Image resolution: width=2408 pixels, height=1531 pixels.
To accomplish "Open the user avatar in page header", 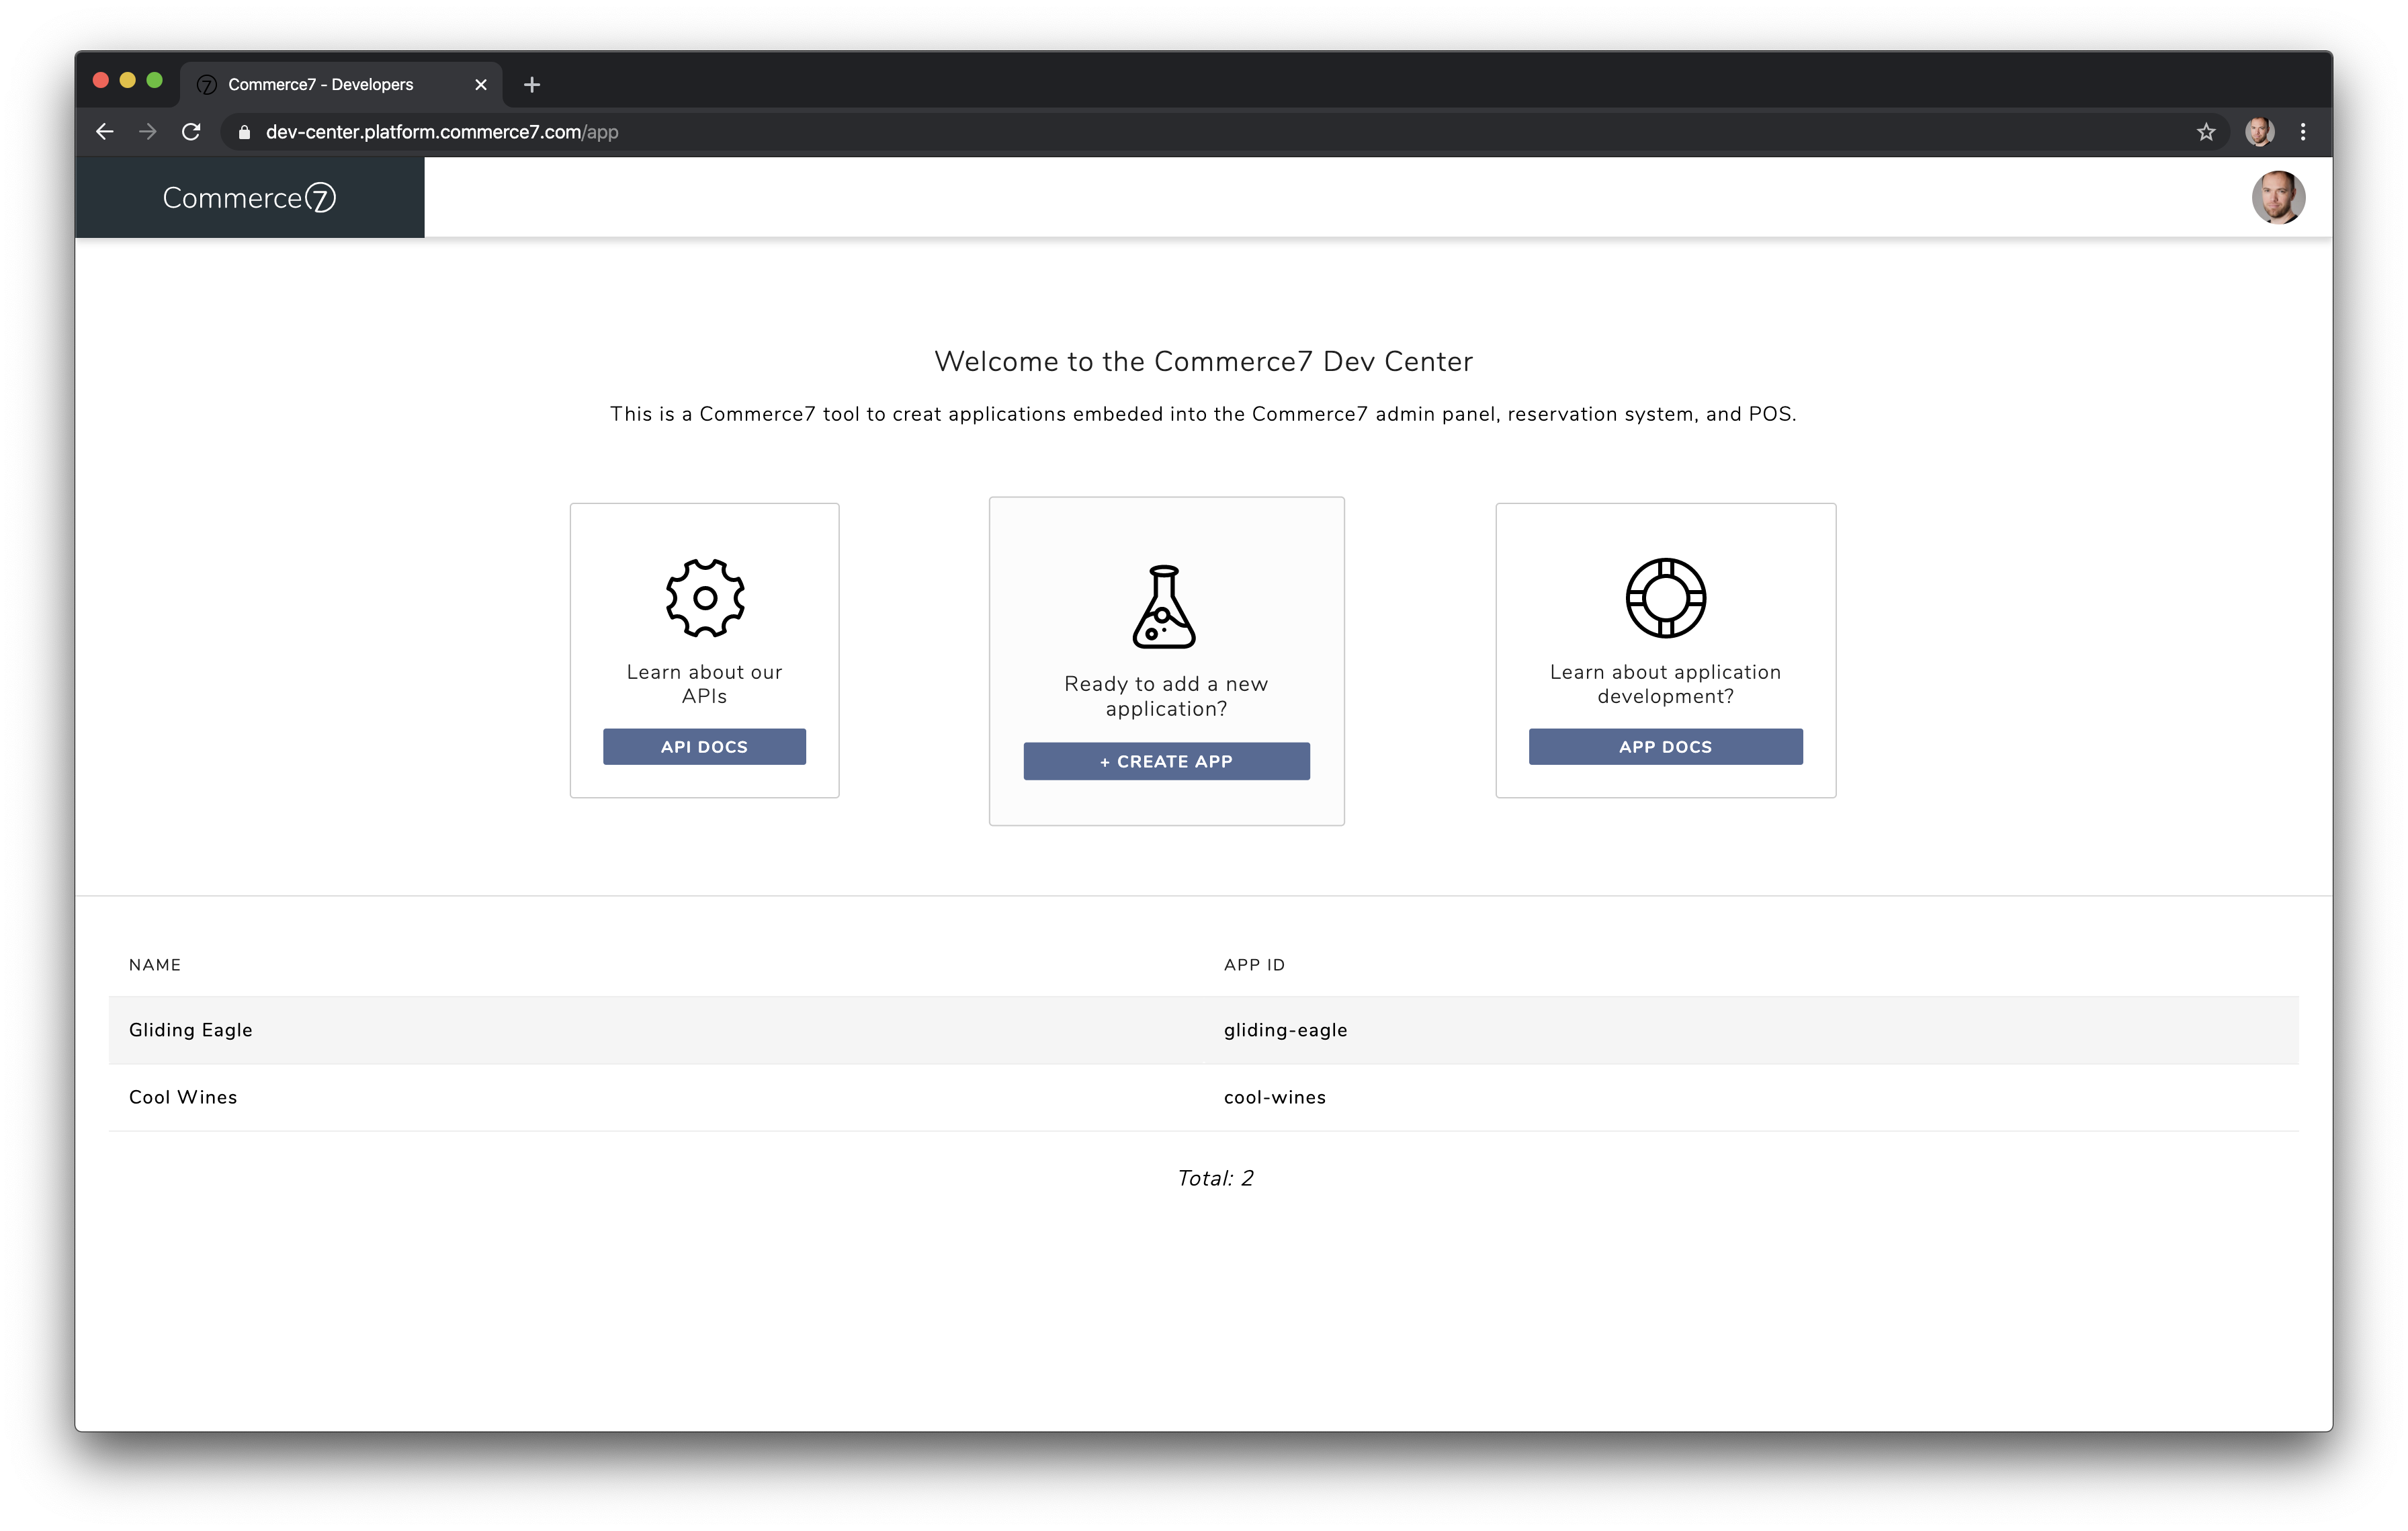I will tap(2277, 198).
